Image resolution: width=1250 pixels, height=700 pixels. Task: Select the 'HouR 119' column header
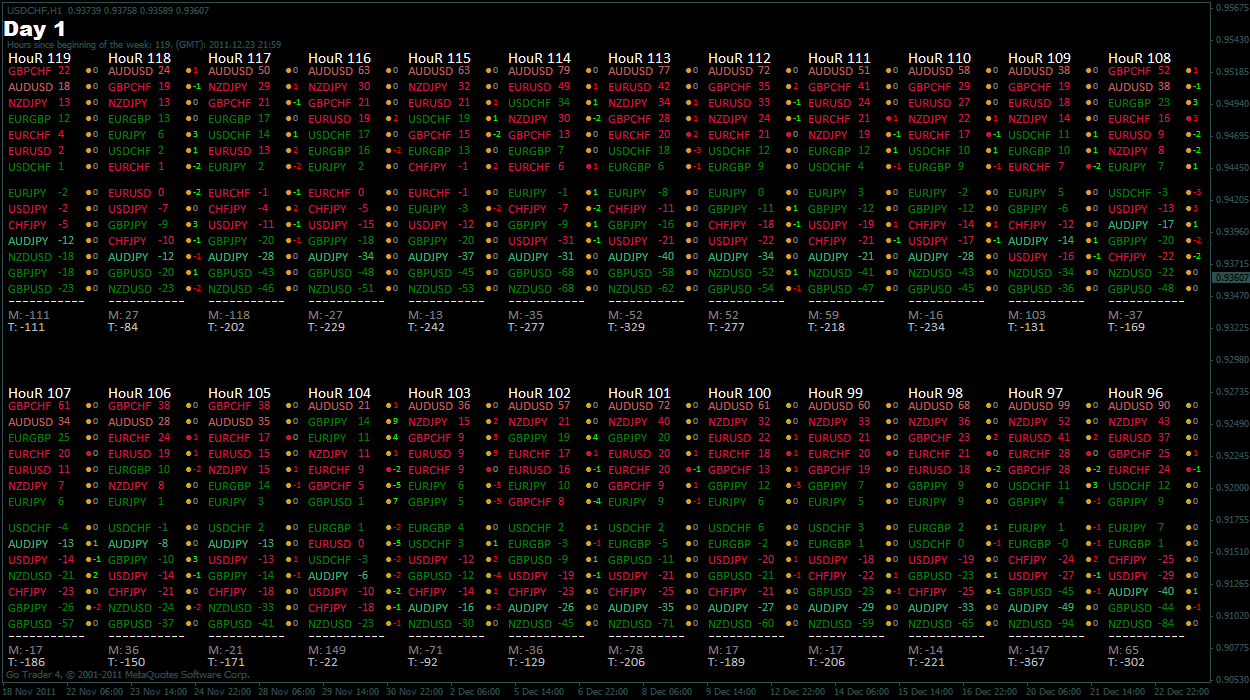39,59
